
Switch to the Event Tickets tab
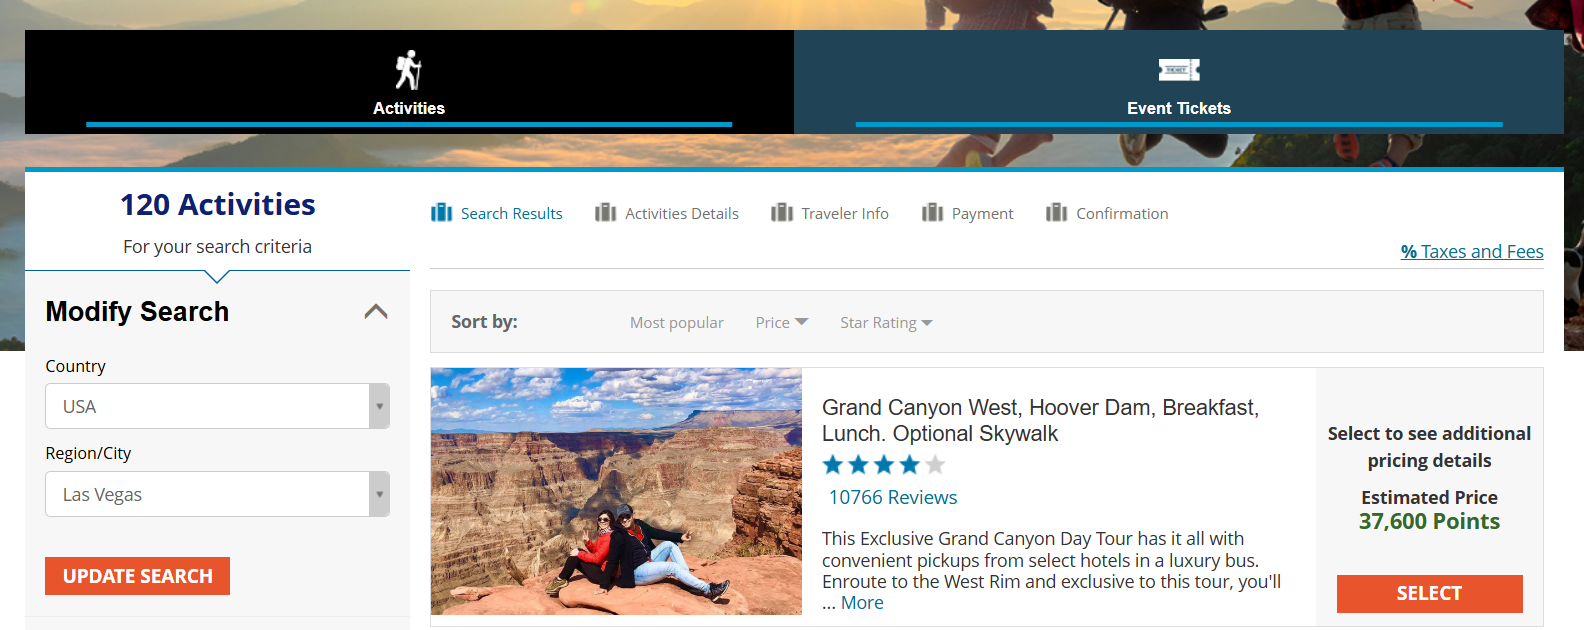pyautogui.click(x=1179, y=82)
